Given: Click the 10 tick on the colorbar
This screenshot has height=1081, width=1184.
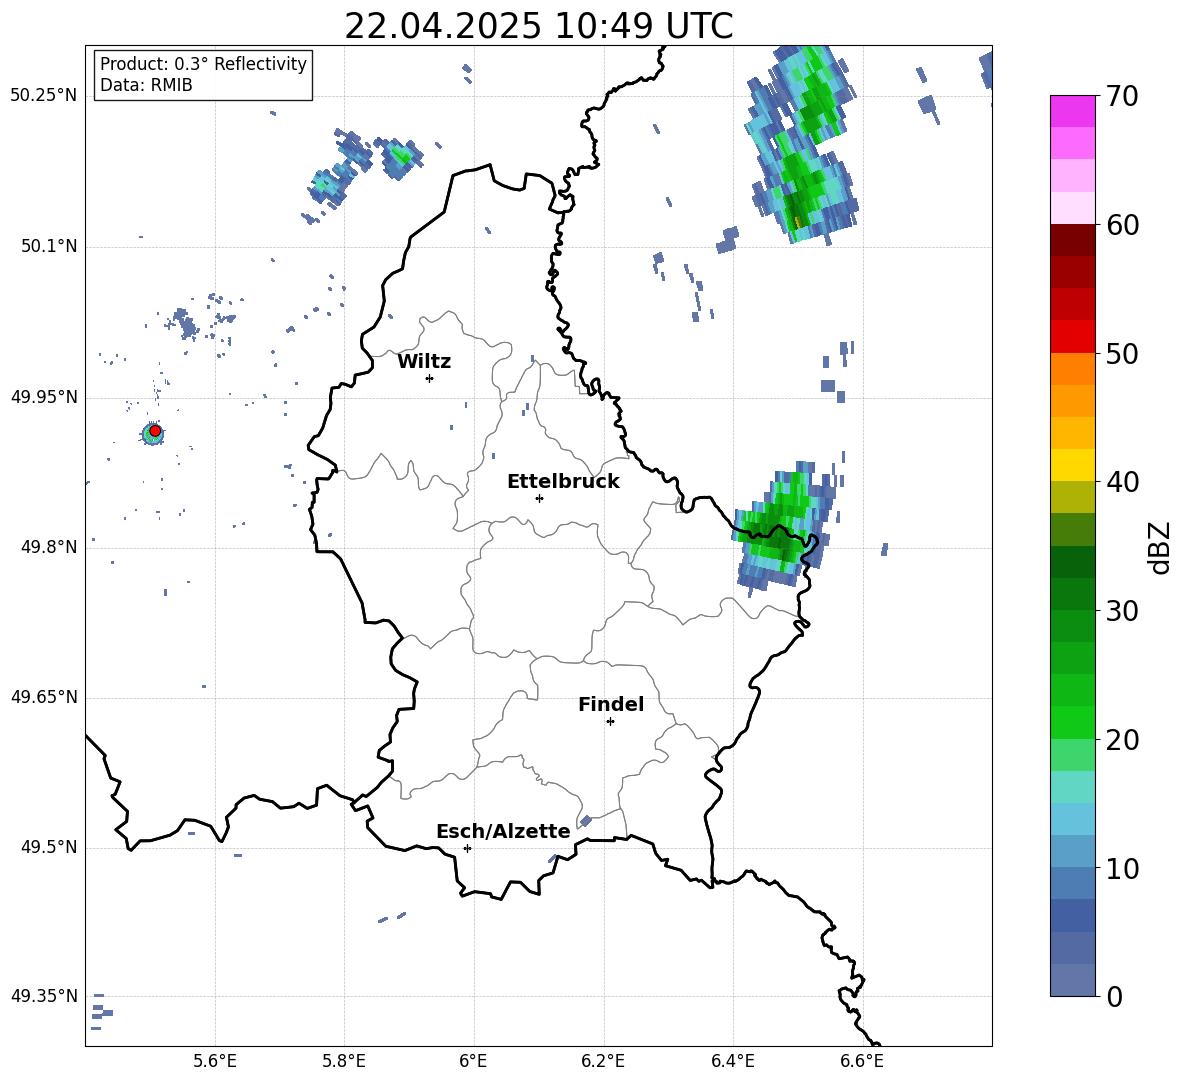Looking at the screenshot, I should coord(1122,868).
